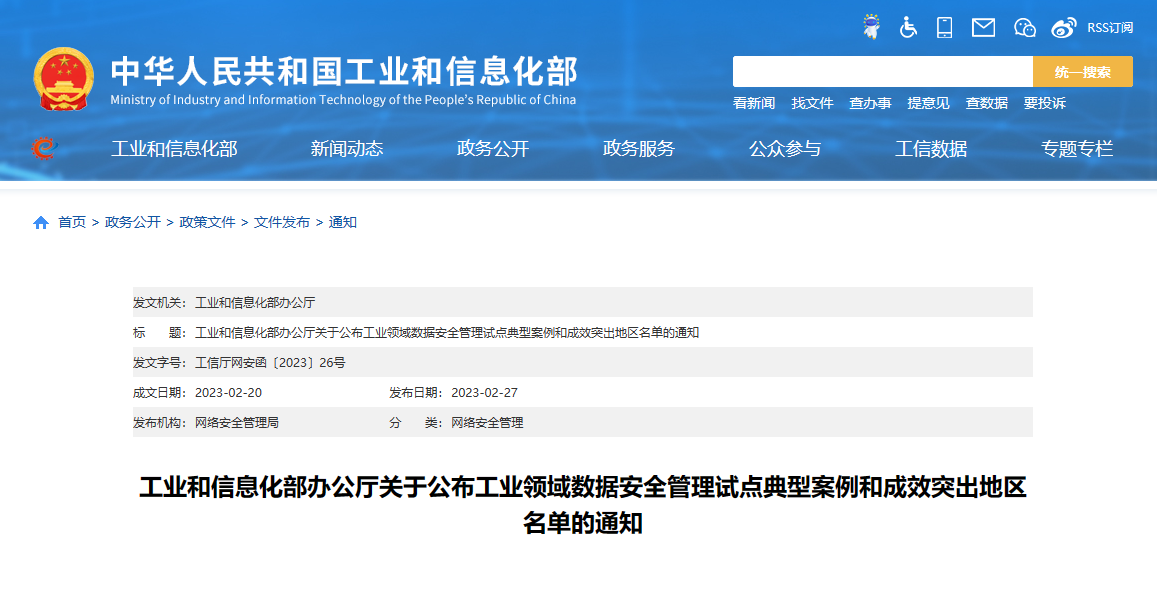Focus the site search input field

(x=883, y=72)
